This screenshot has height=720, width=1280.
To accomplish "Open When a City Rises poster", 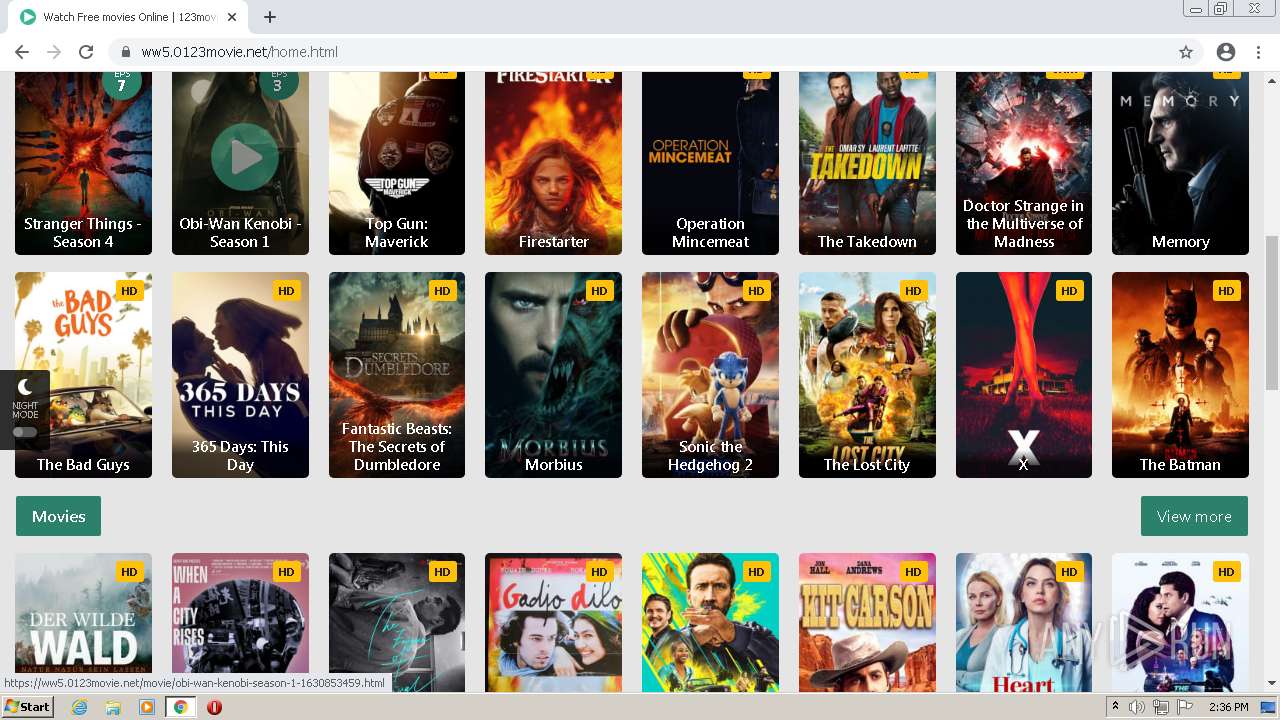I will point(240,622).
